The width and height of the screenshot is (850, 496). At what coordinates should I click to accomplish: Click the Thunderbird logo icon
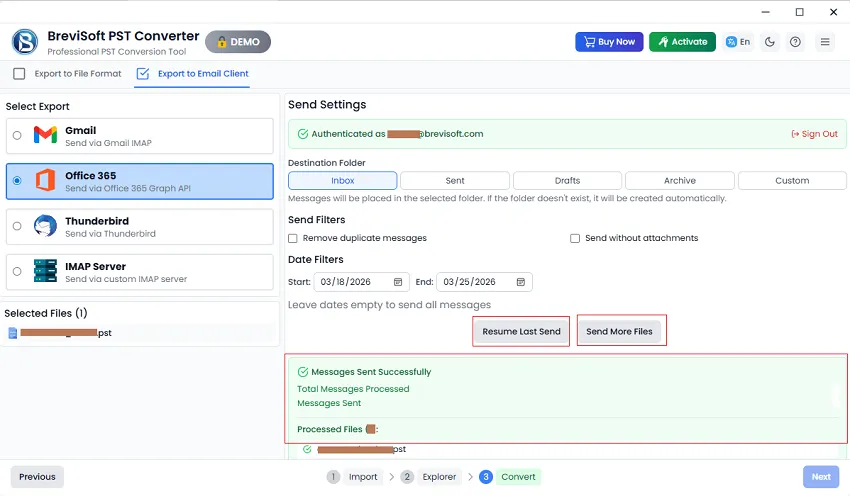(x=45, y=226)
